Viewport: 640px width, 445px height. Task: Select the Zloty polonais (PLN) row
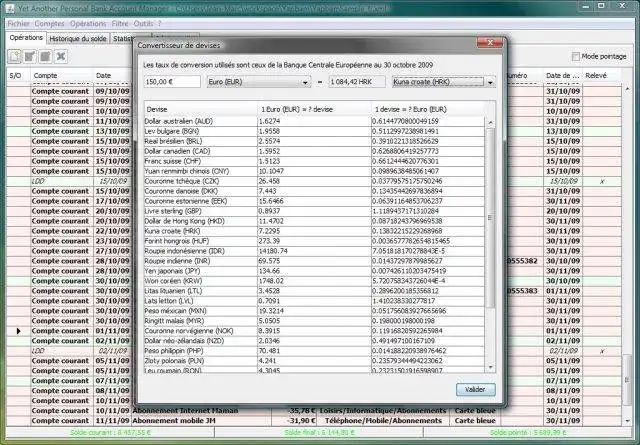point(314,360)
